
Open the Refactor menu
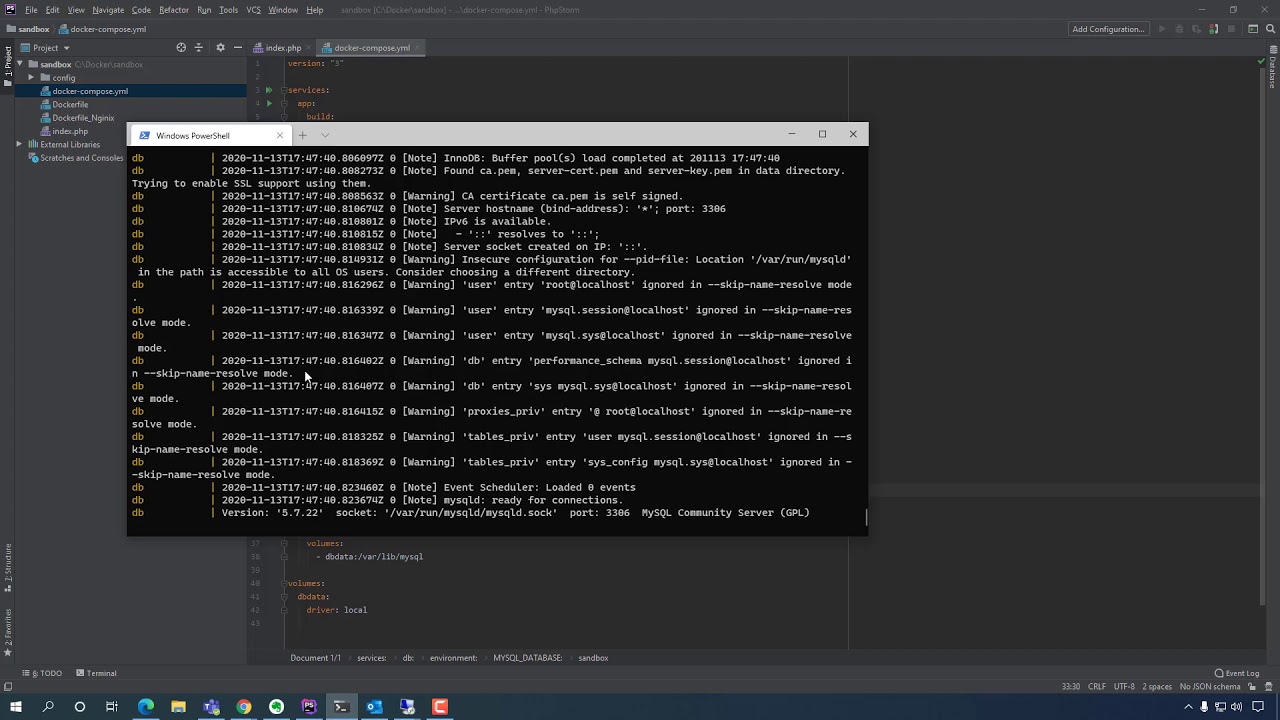[x=174, y=10]
